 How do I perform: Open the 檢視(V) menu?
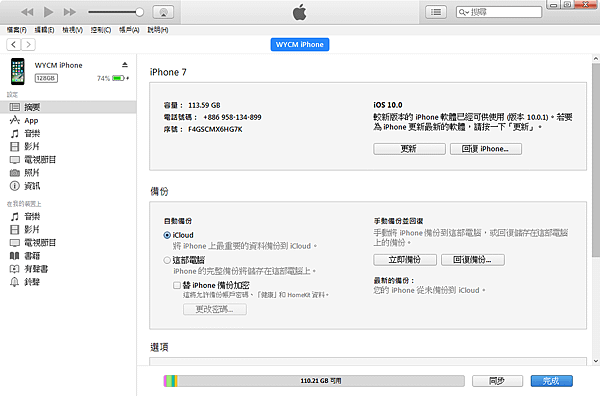click(73, 30)
